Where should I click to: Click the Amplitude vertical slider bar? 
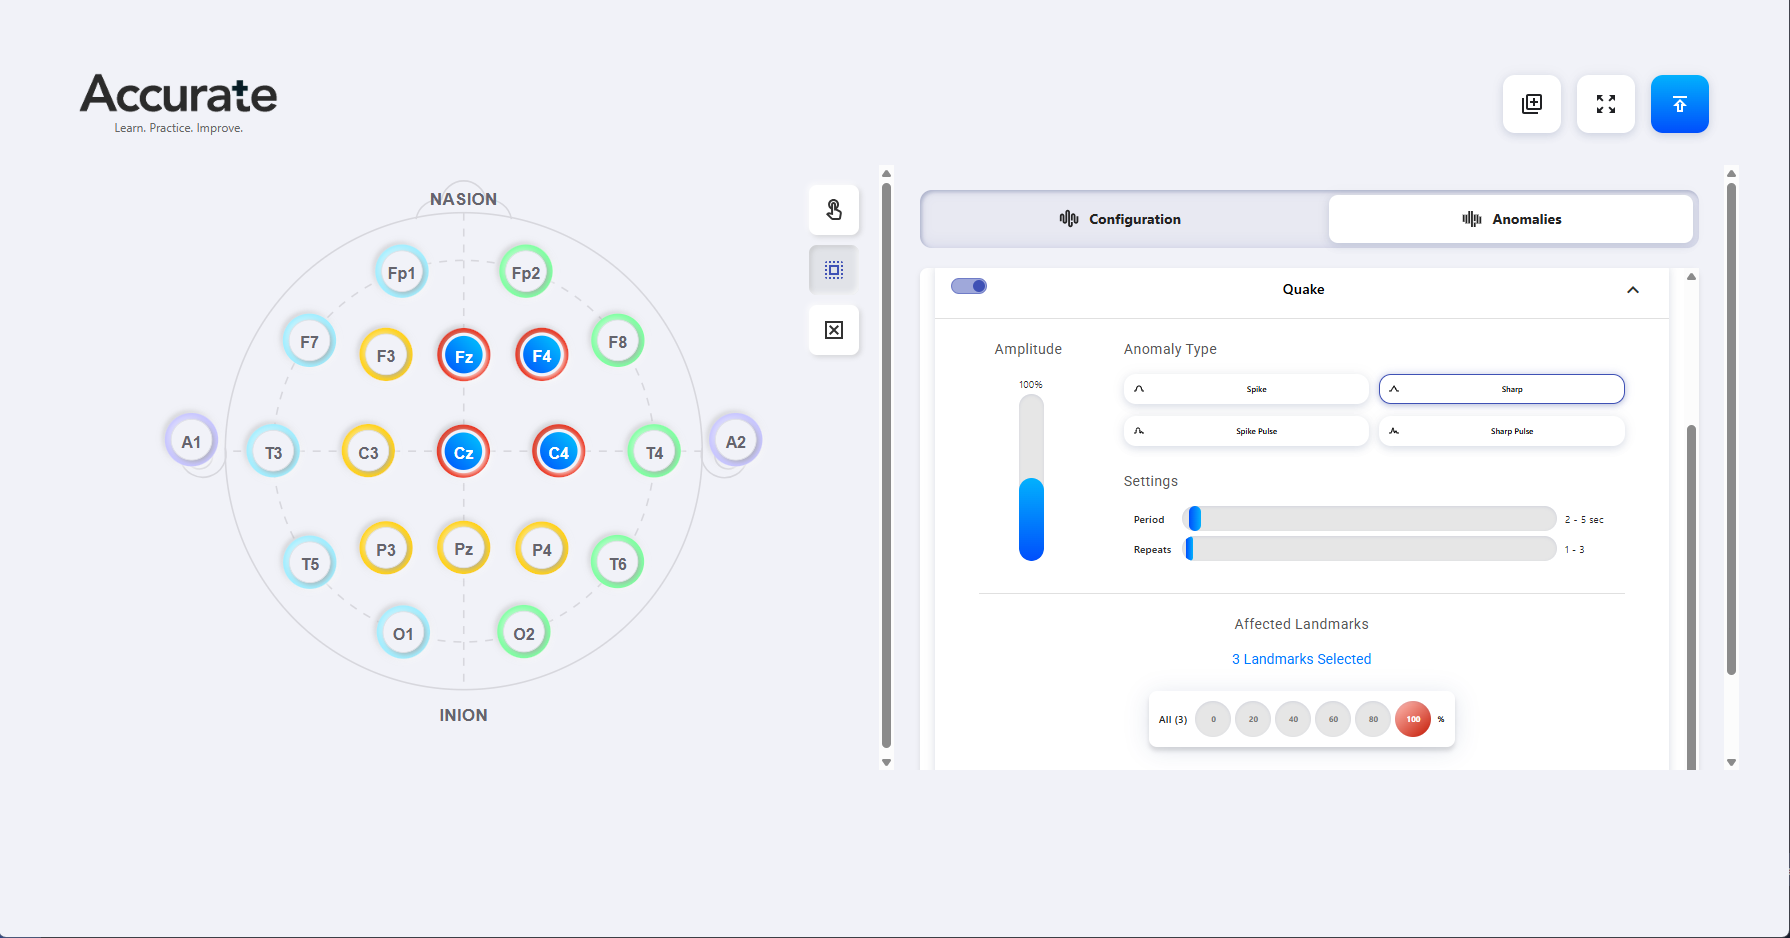[x=1031, y=477]
